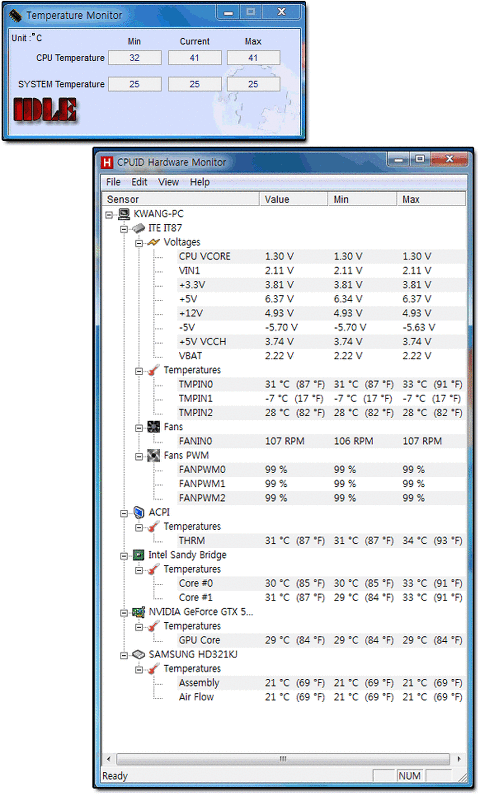480x796 pixels.
Task: Select the VIN1 voltage row
Action: coord(321,271)
